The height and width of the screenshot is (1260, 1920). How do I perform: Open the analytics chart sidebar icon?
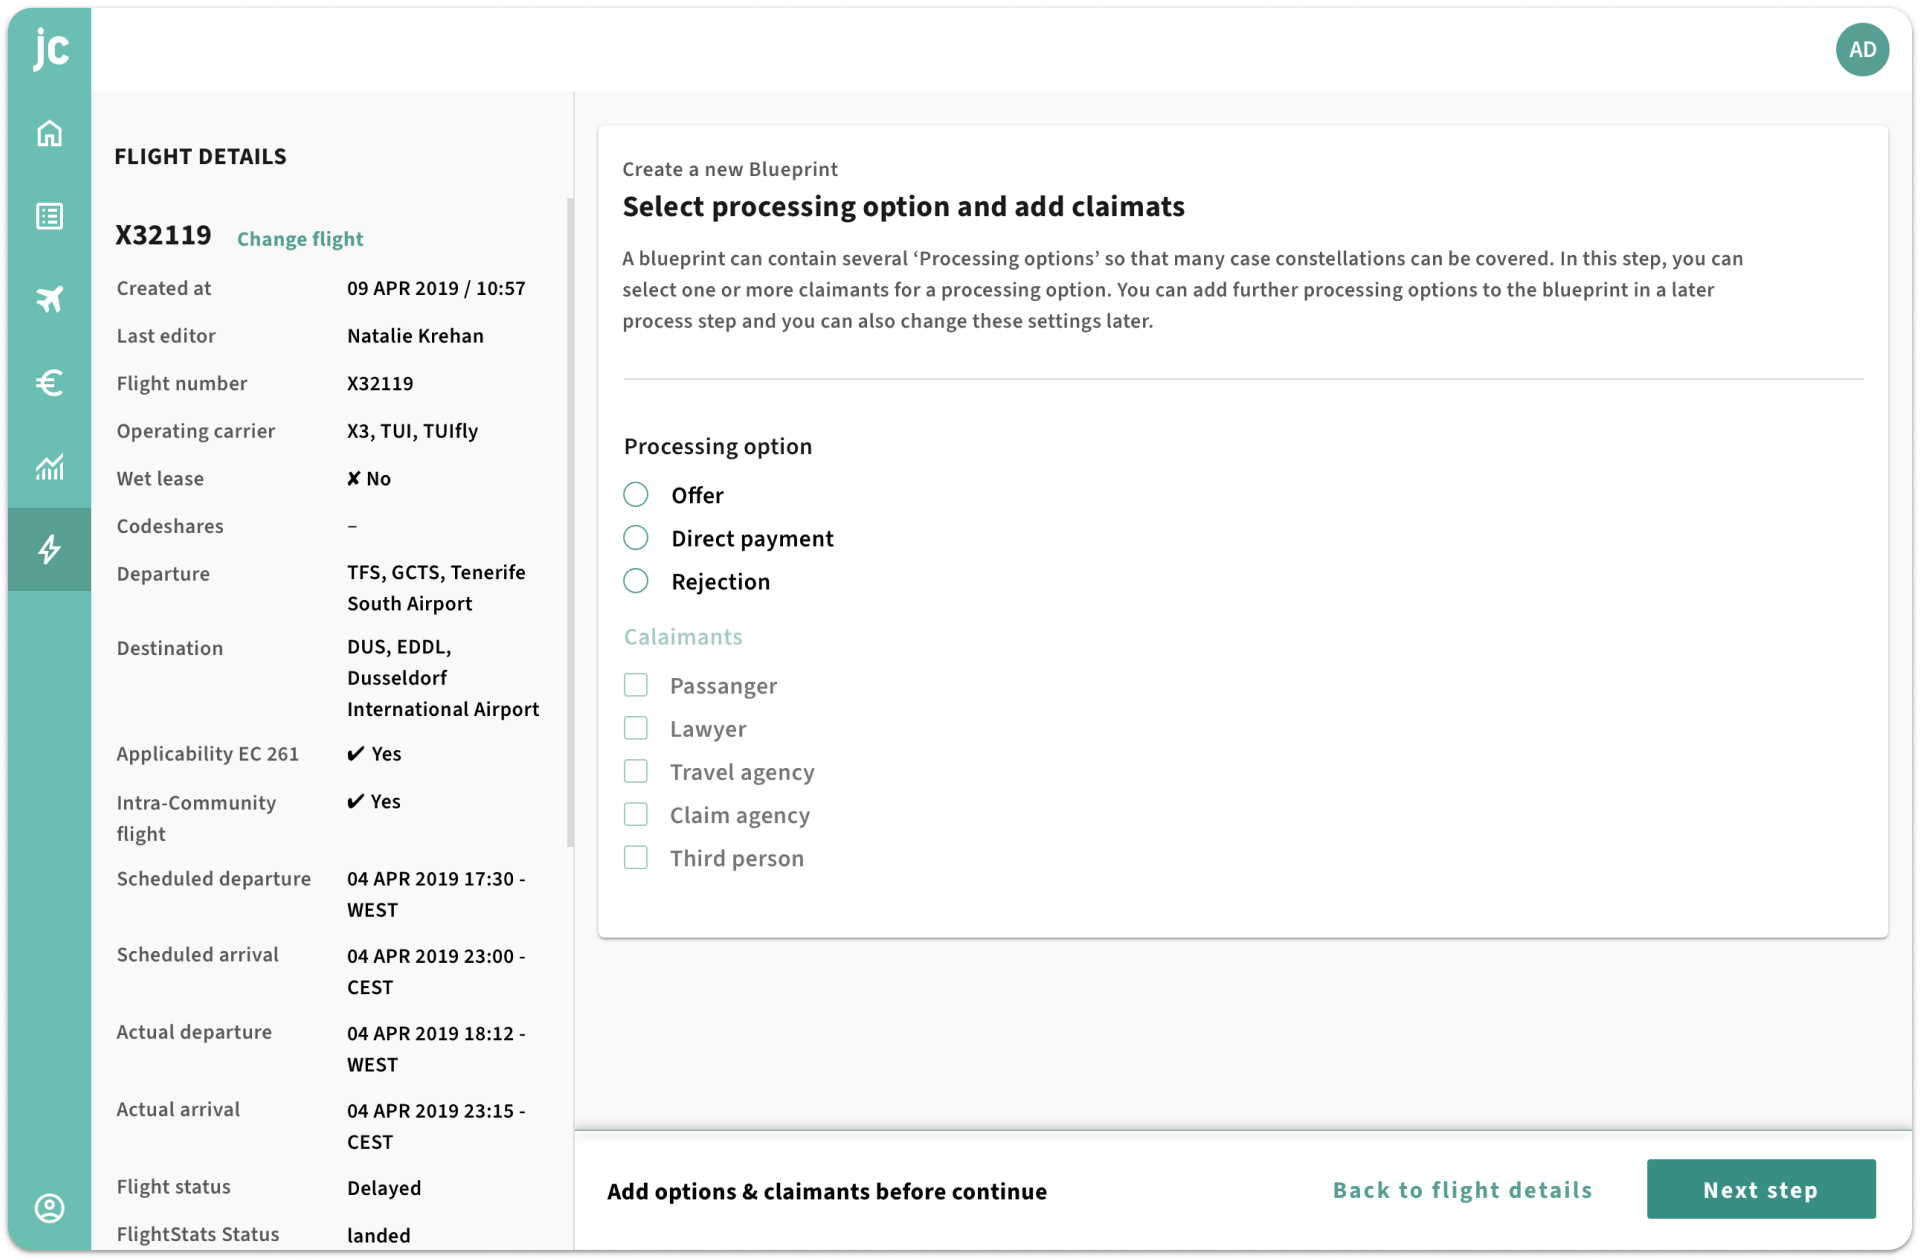point(50,466)
